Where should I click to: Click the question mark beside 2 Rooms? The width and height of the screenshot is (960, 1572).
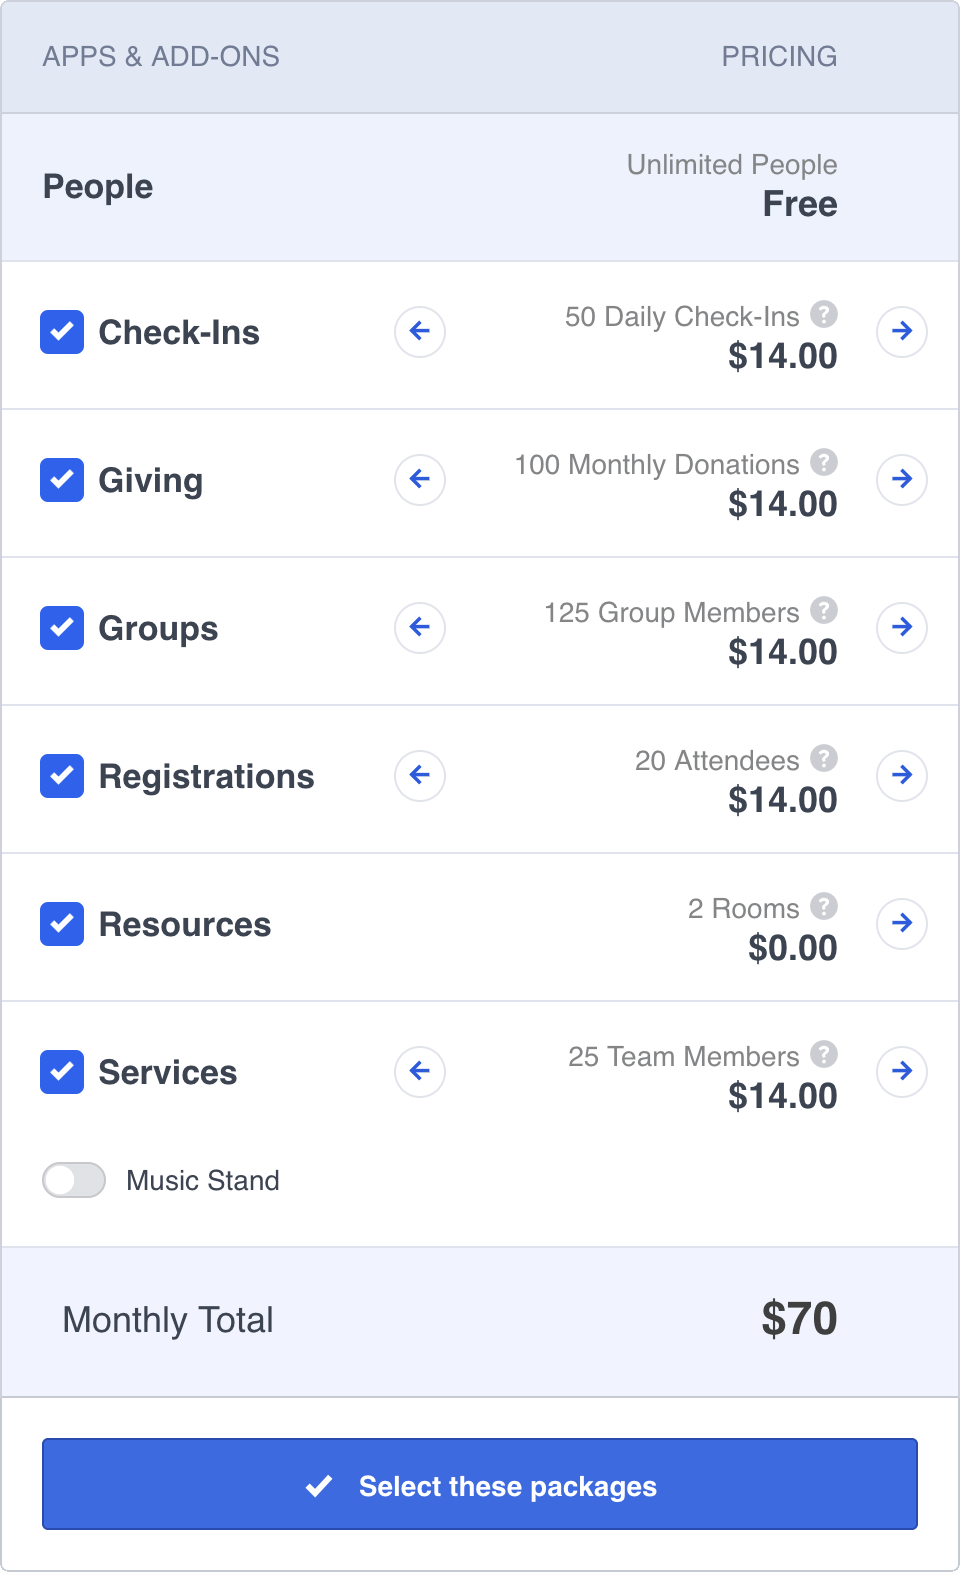point(823,907)
